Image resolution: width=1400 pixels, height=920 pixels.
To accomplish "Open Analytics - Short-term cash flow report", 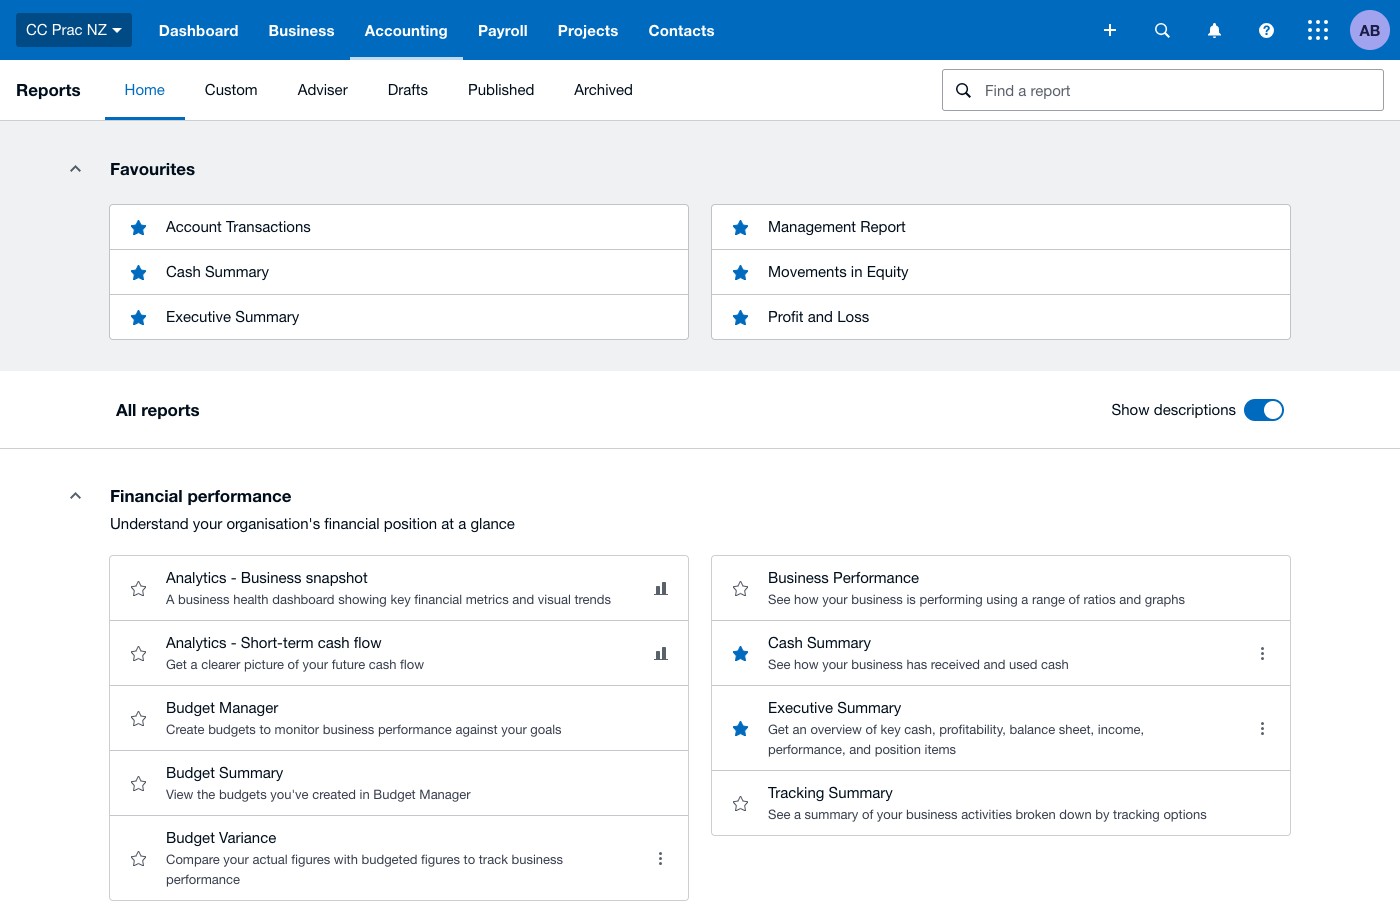I will [x=399, y=653].
